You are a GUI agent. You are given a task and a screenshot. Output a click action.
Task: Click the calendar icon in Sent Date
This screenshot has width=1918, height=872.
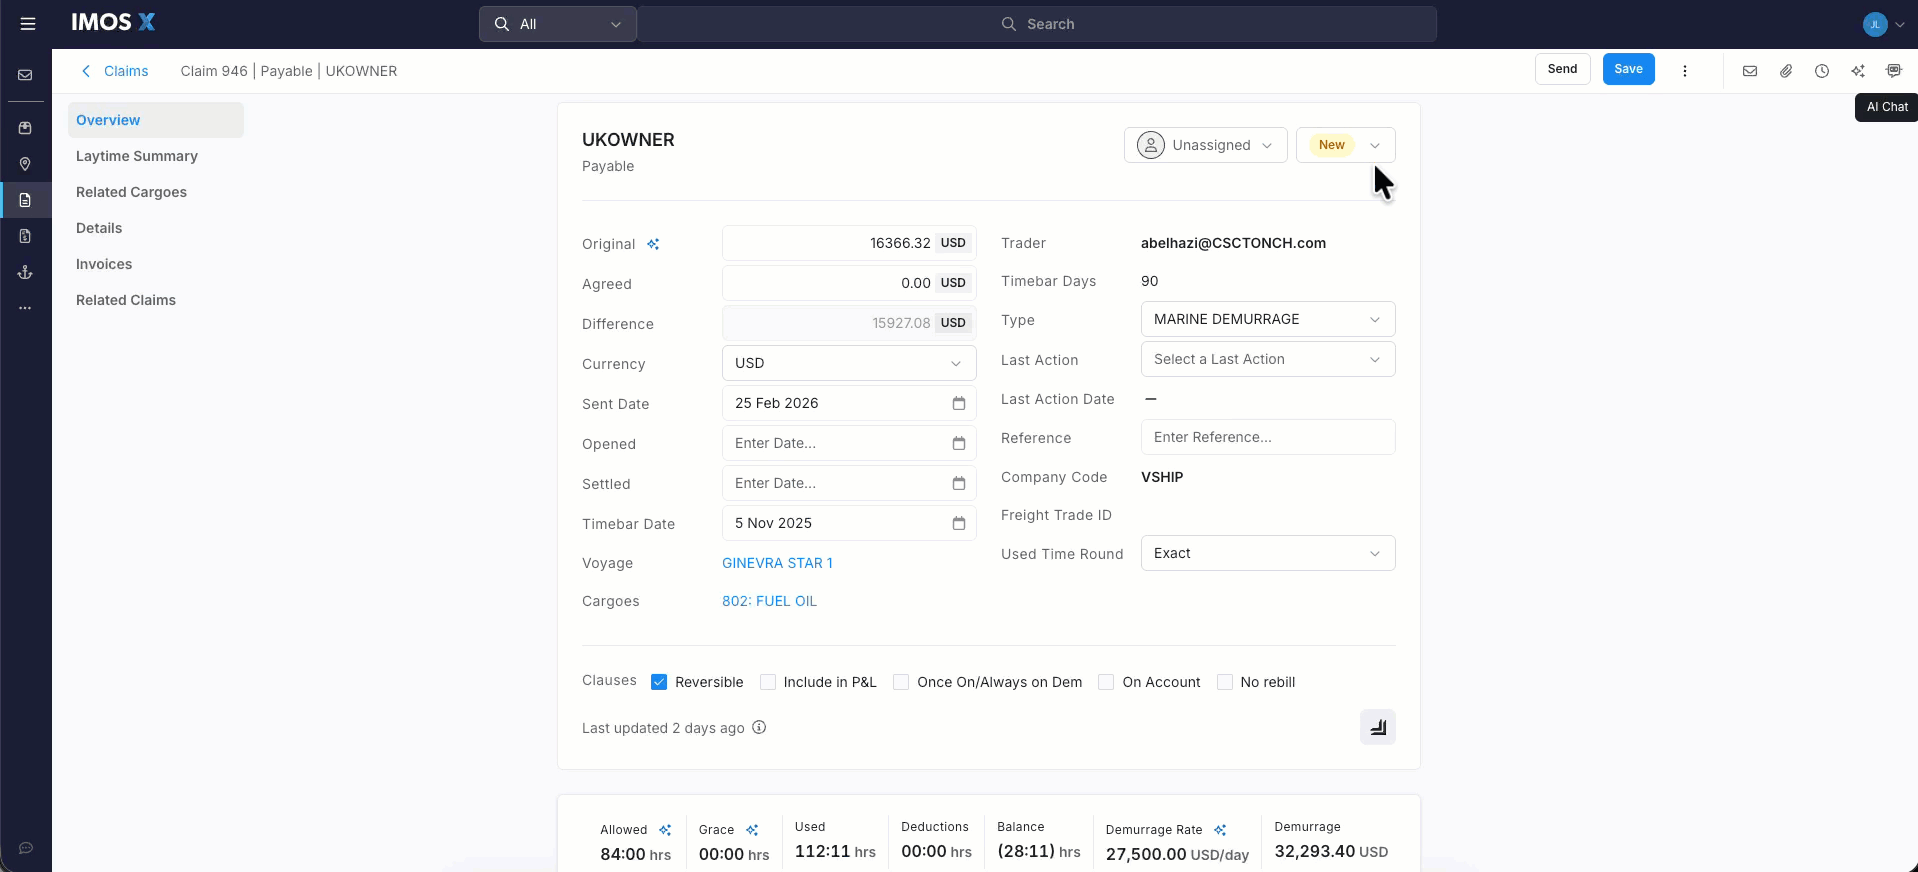[x=958, y=403]
